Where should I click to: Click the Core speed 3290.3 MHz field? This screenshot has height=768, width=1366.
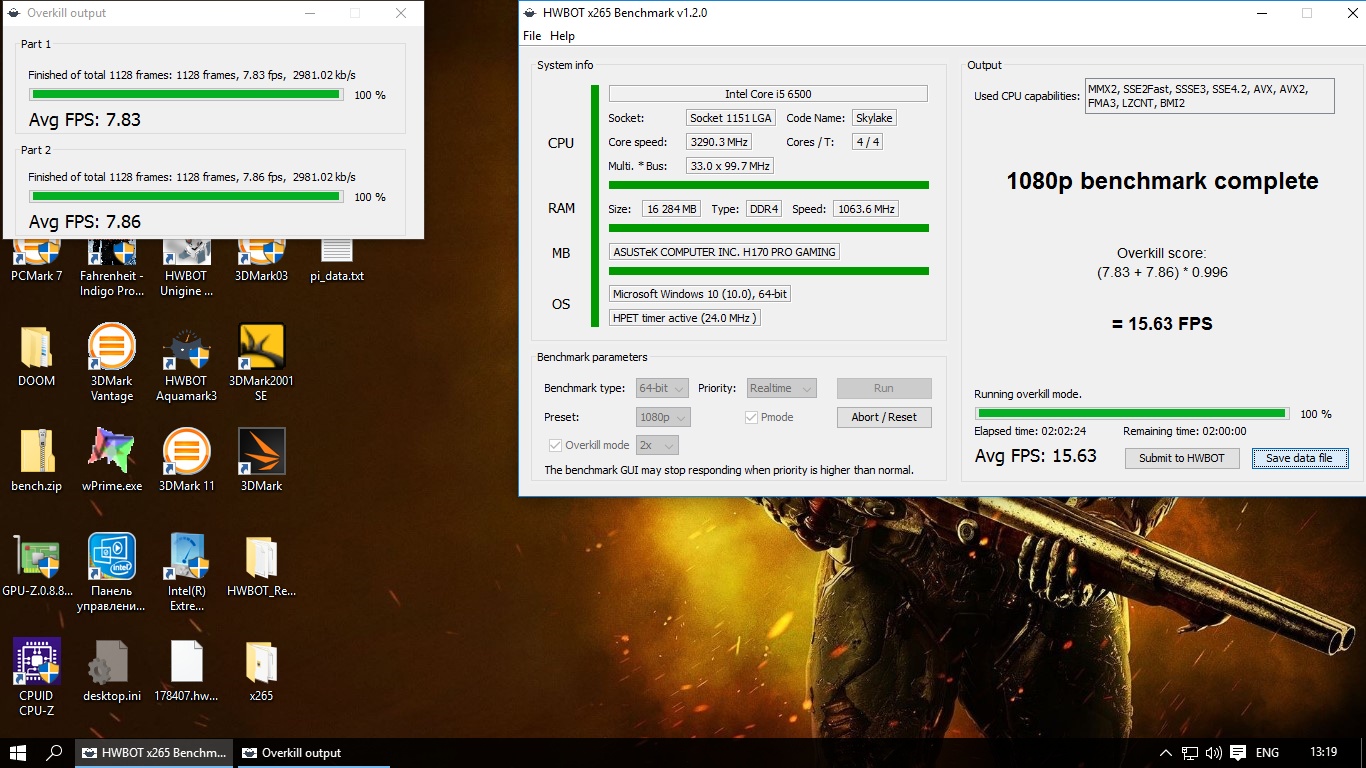[720, 142]
